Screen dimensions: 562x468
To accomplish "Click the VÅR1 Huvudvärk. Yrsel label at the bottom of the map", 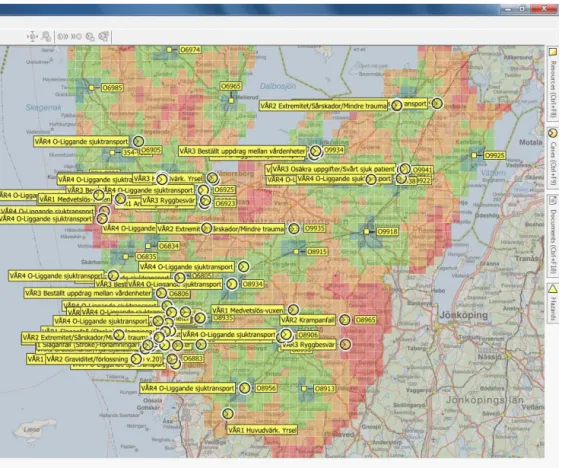I will pos(262,430).
